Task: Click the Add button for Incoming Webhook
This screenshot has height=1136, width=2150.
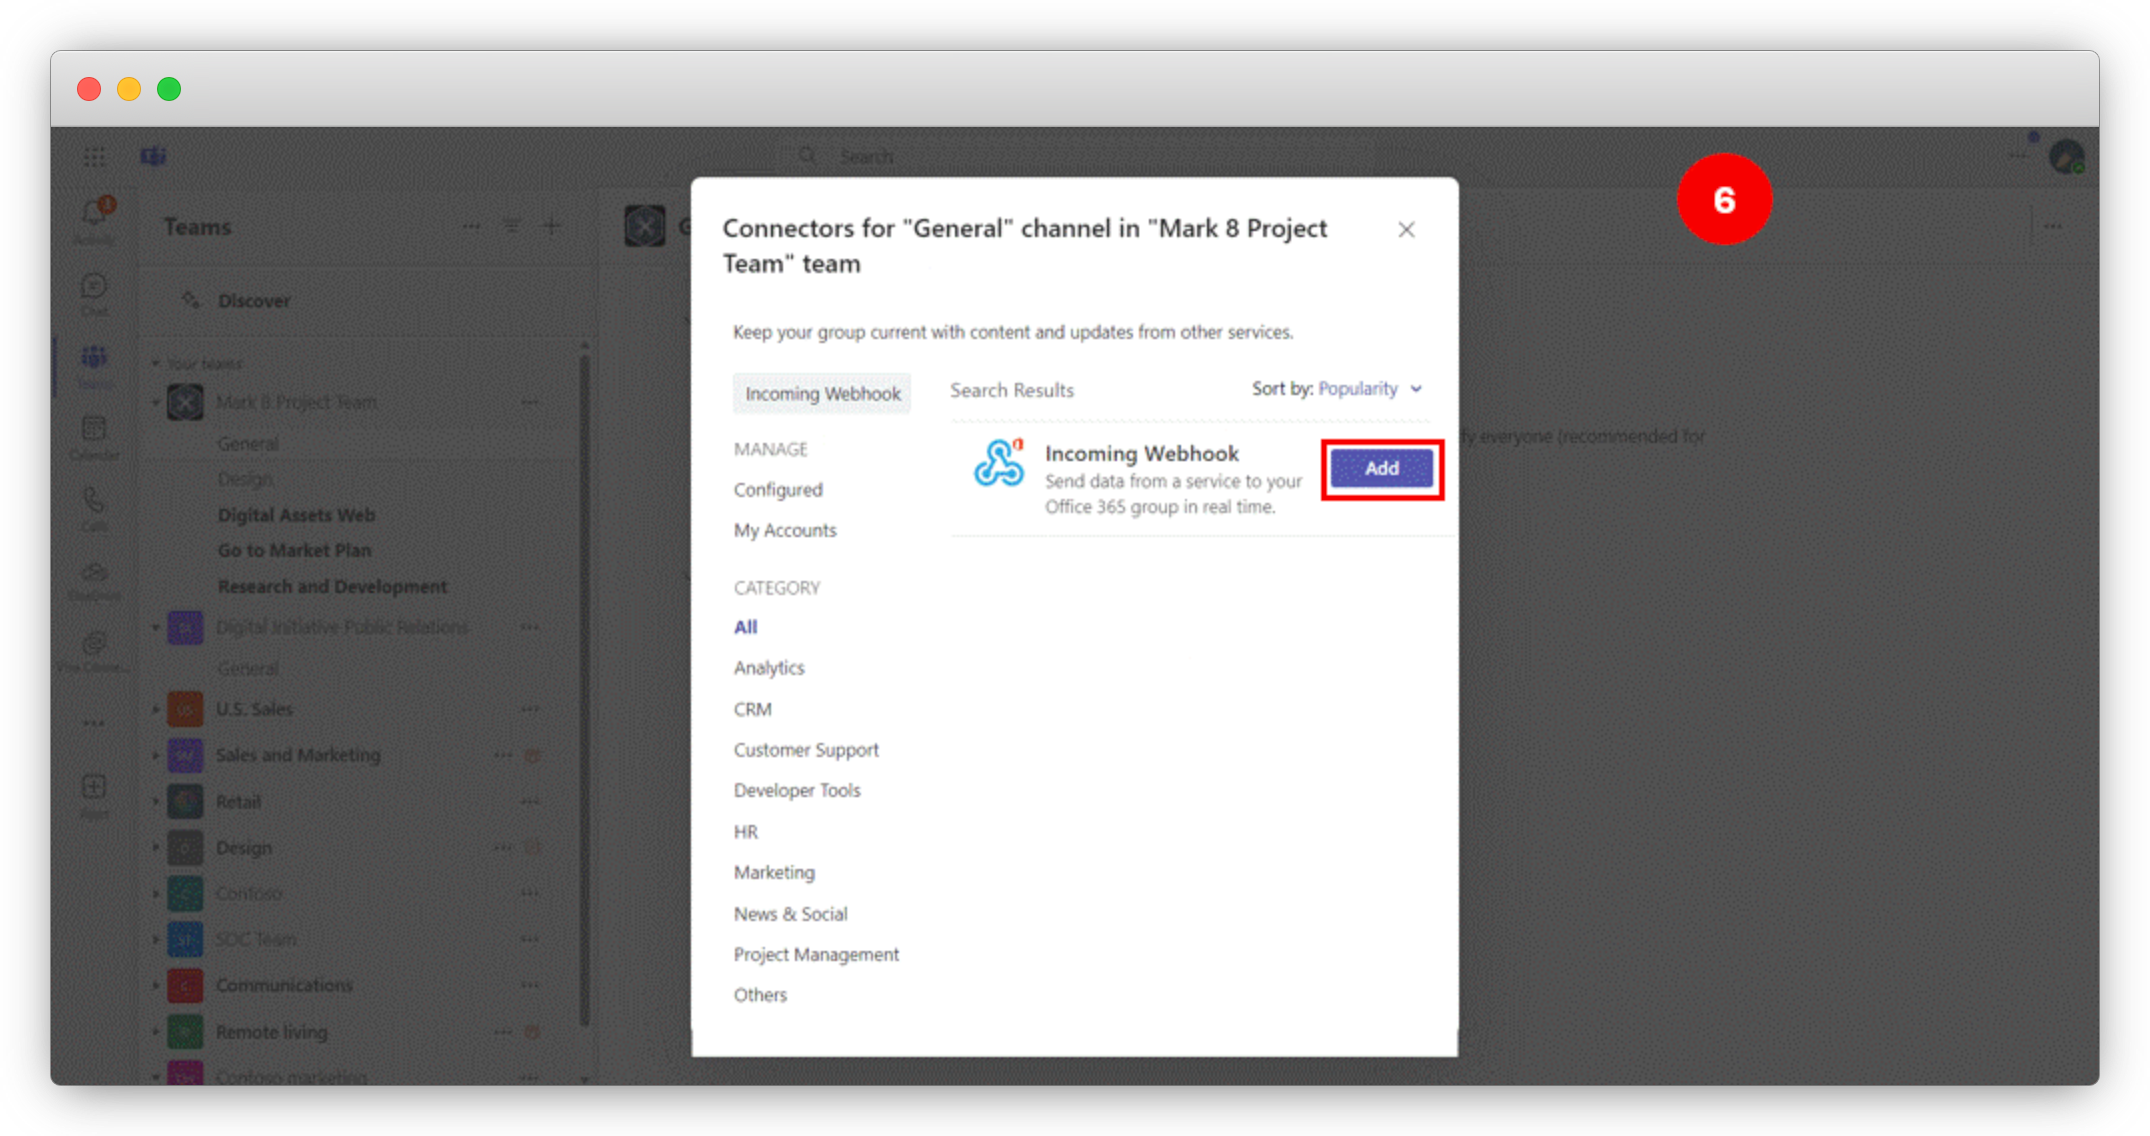Action: point(1381,468)
